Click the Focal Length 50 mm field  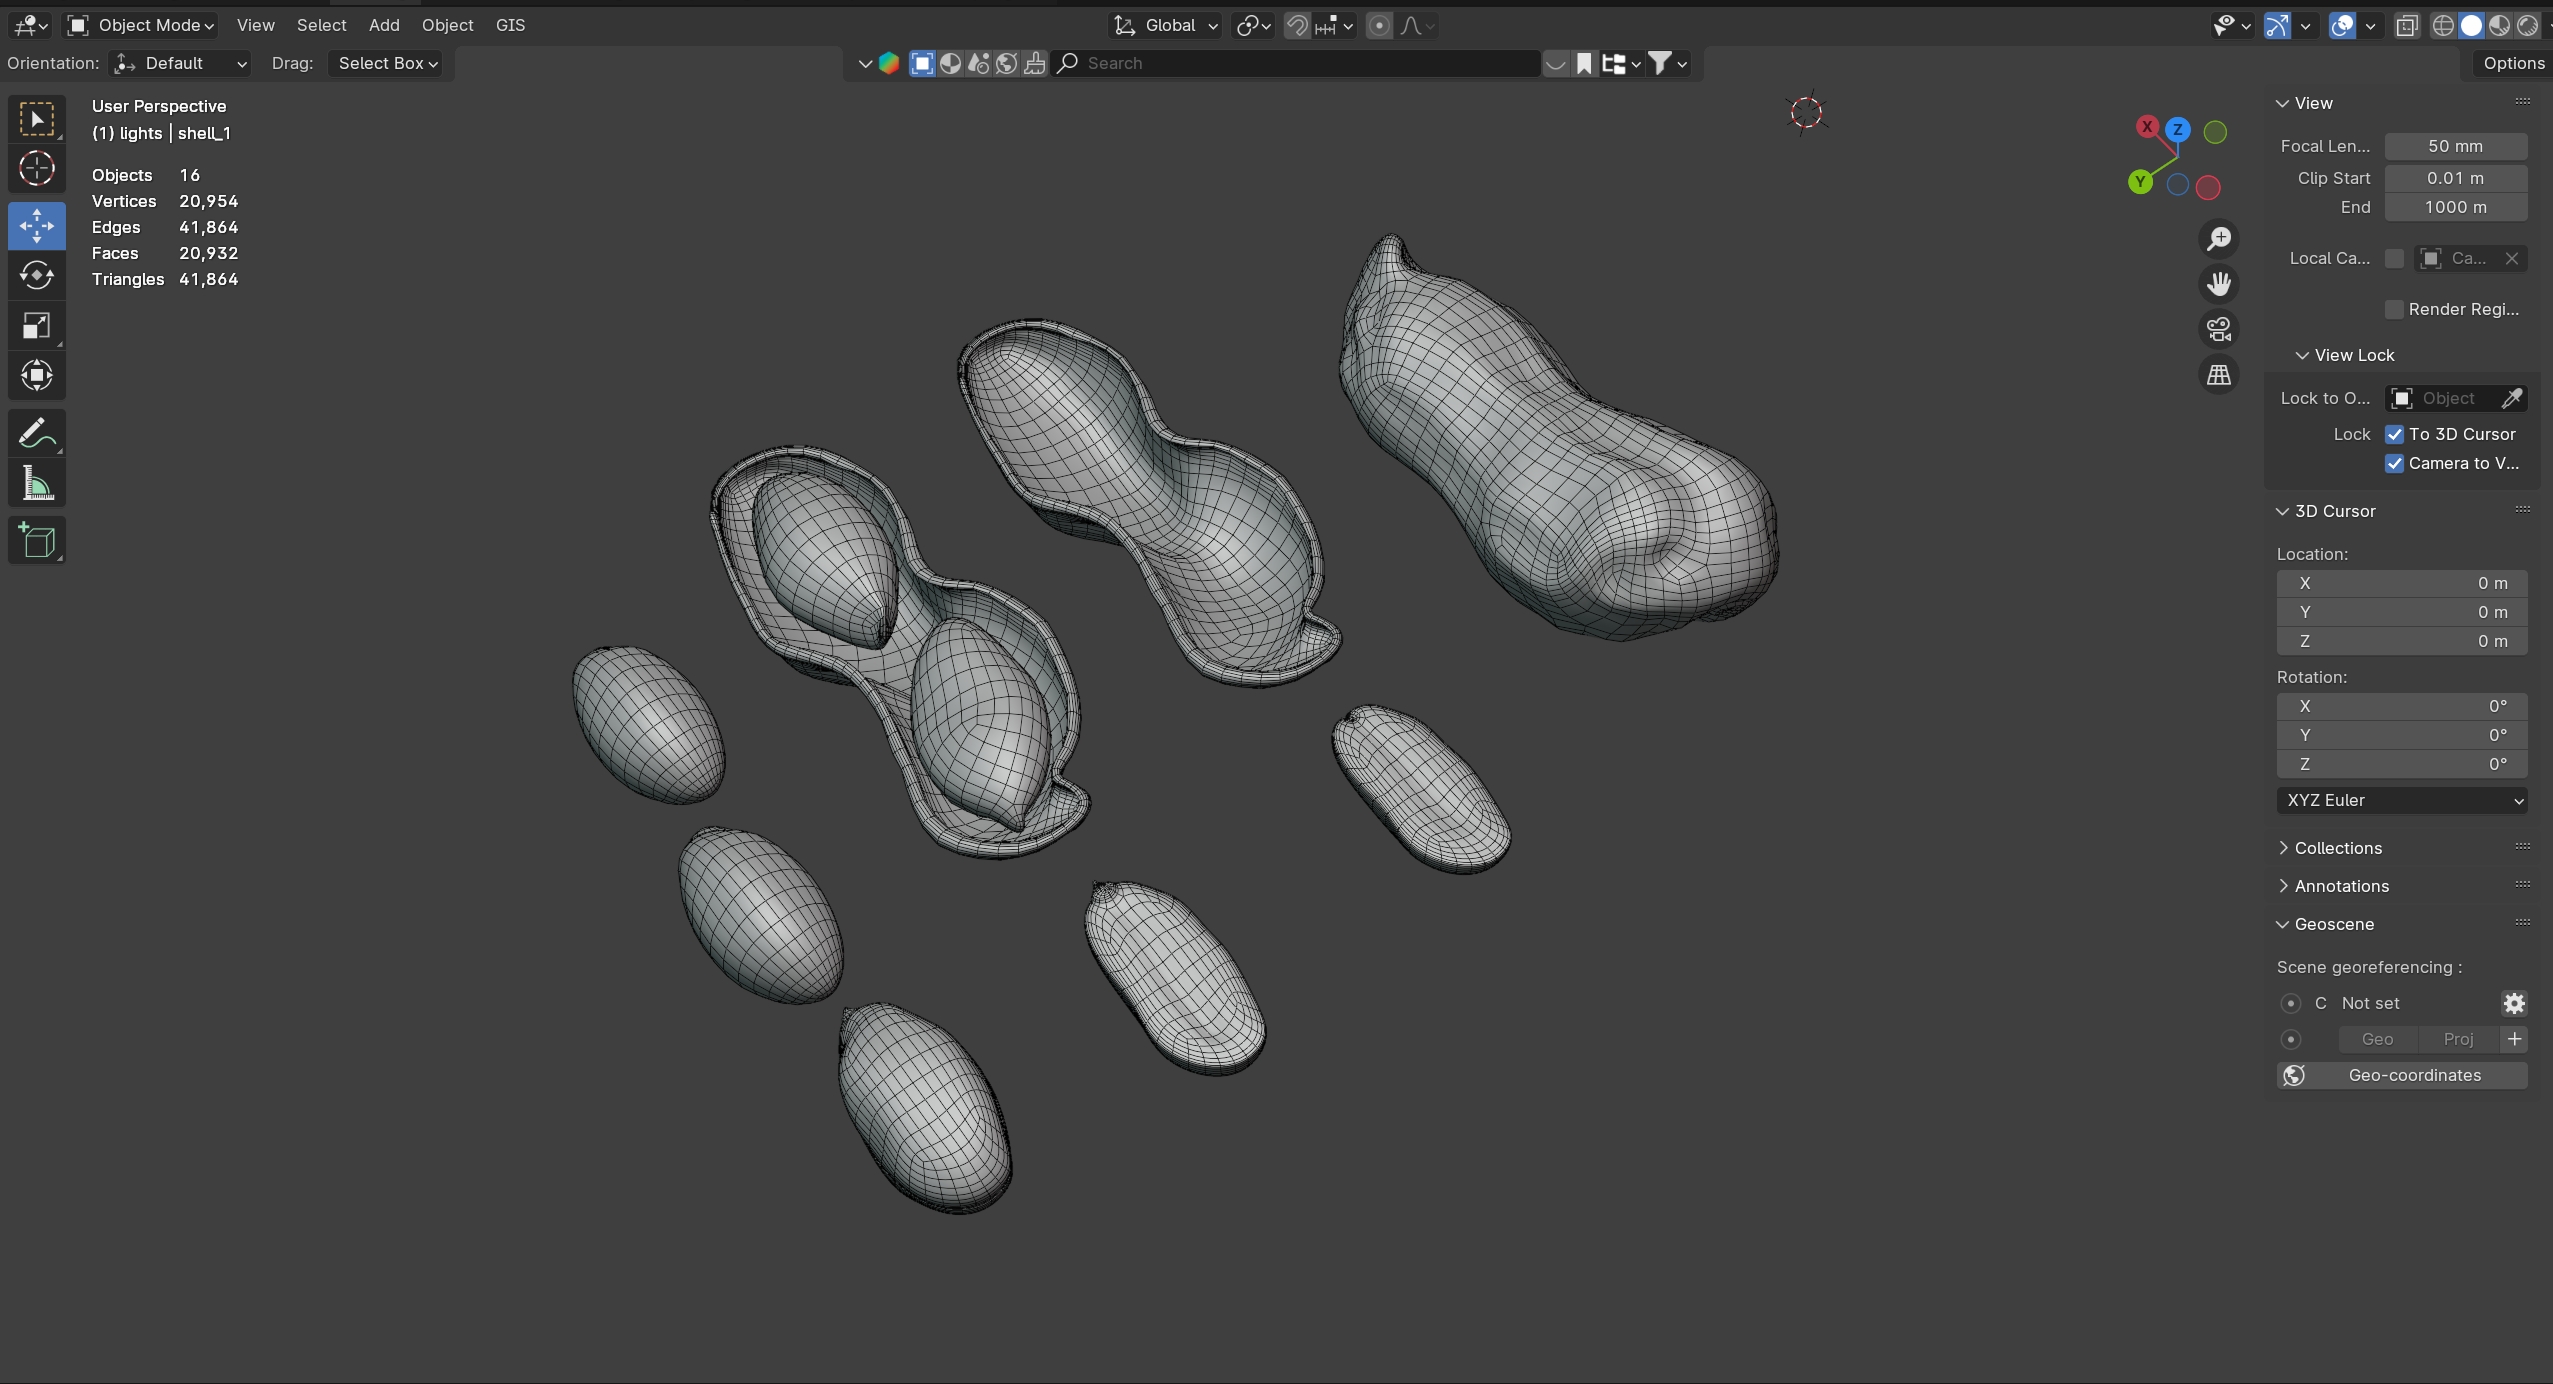(2455, 146)
